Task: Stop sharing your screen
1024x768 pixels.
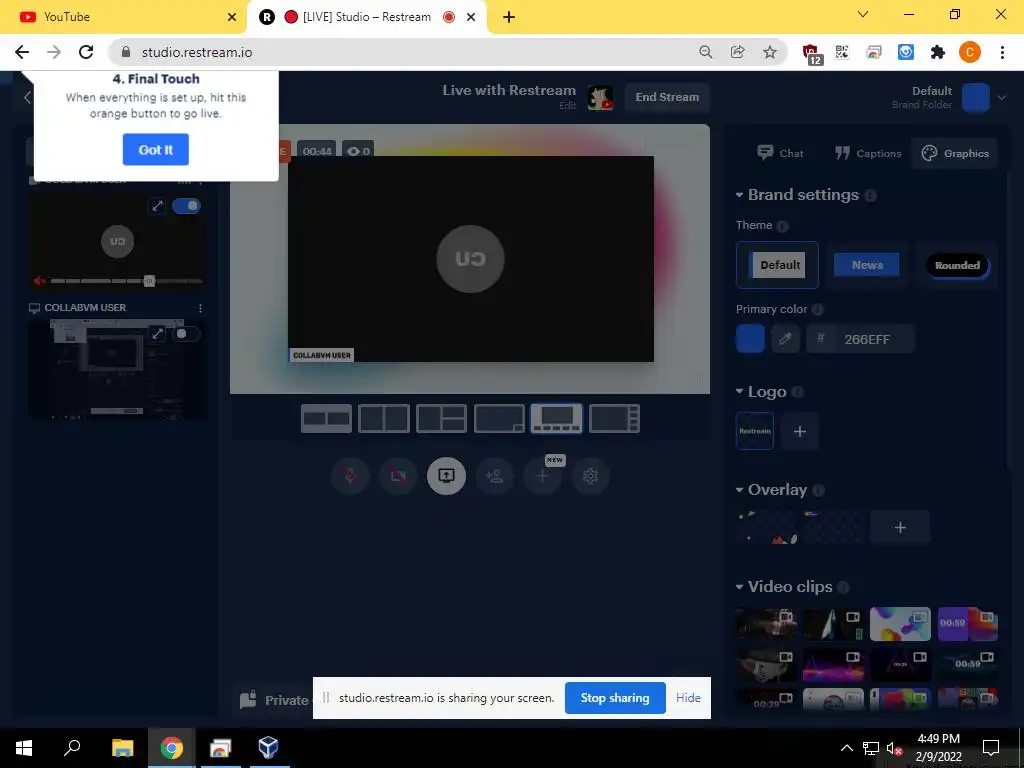Action: click(x=615, y=698)
